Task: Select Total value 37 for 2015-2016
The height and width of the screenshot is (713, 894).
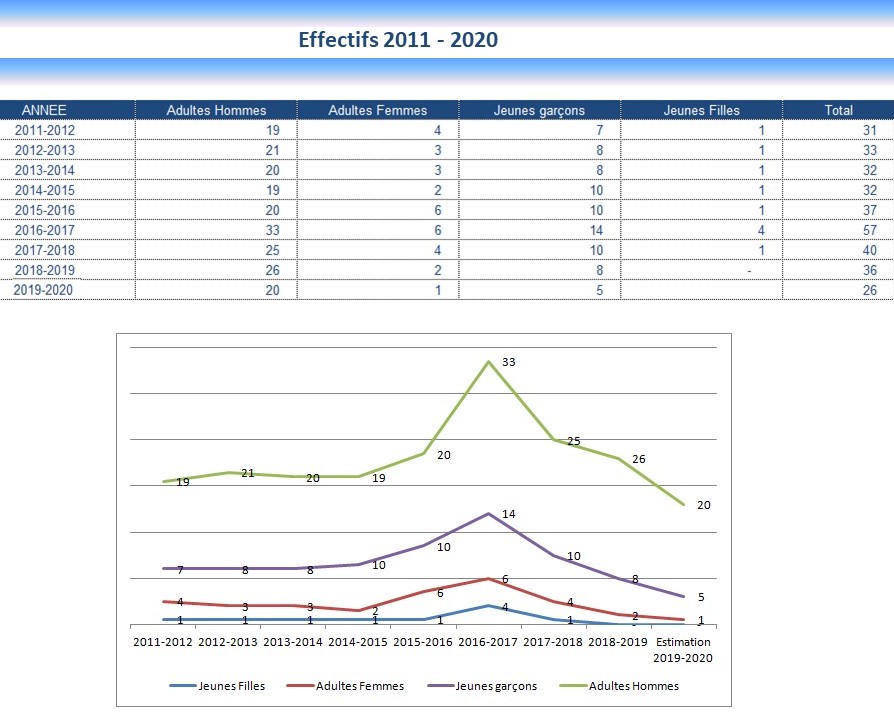Action: (869, 210)
